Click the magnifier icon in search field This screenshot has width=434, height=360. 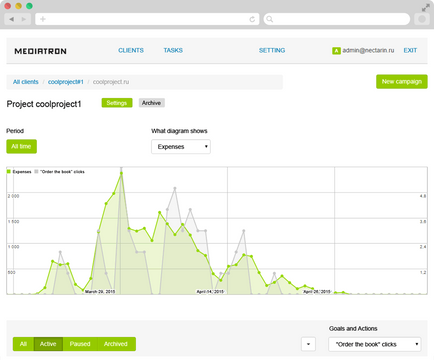coord(270,19)
